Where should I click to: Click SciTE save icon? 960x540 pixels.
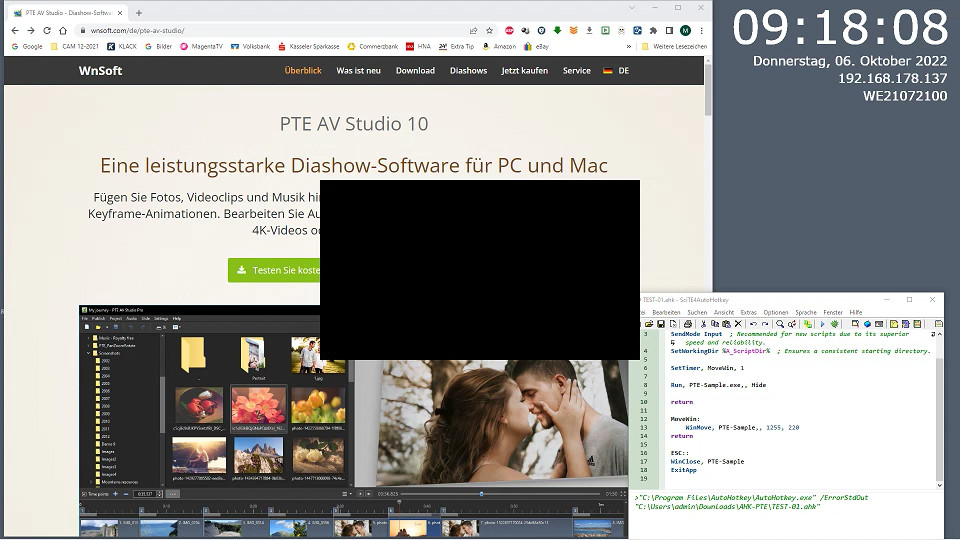coord(661,324)
